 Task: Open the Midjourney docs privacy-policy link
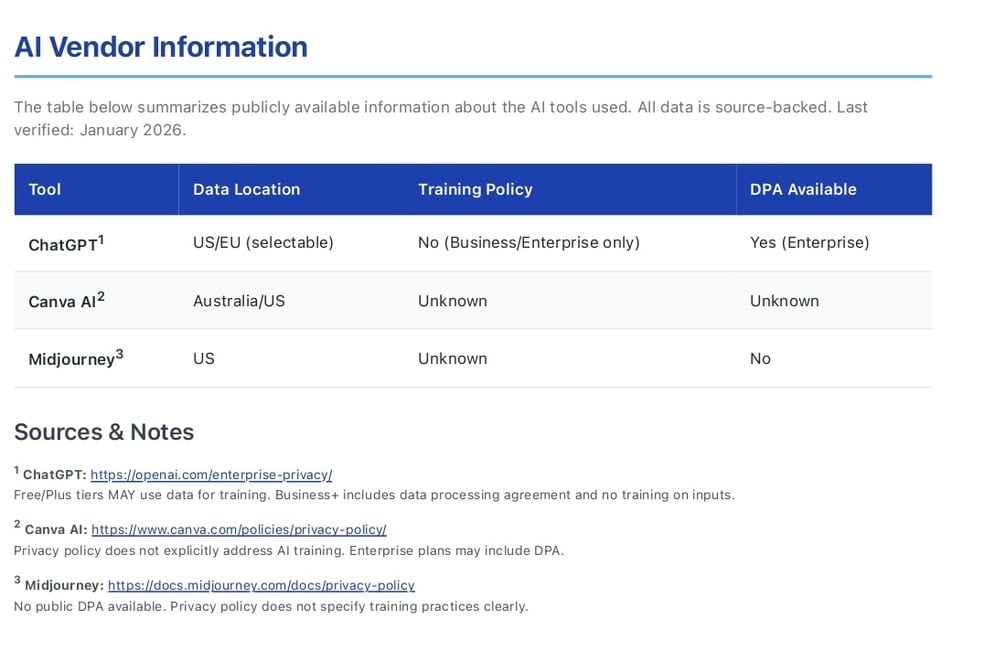261,585
